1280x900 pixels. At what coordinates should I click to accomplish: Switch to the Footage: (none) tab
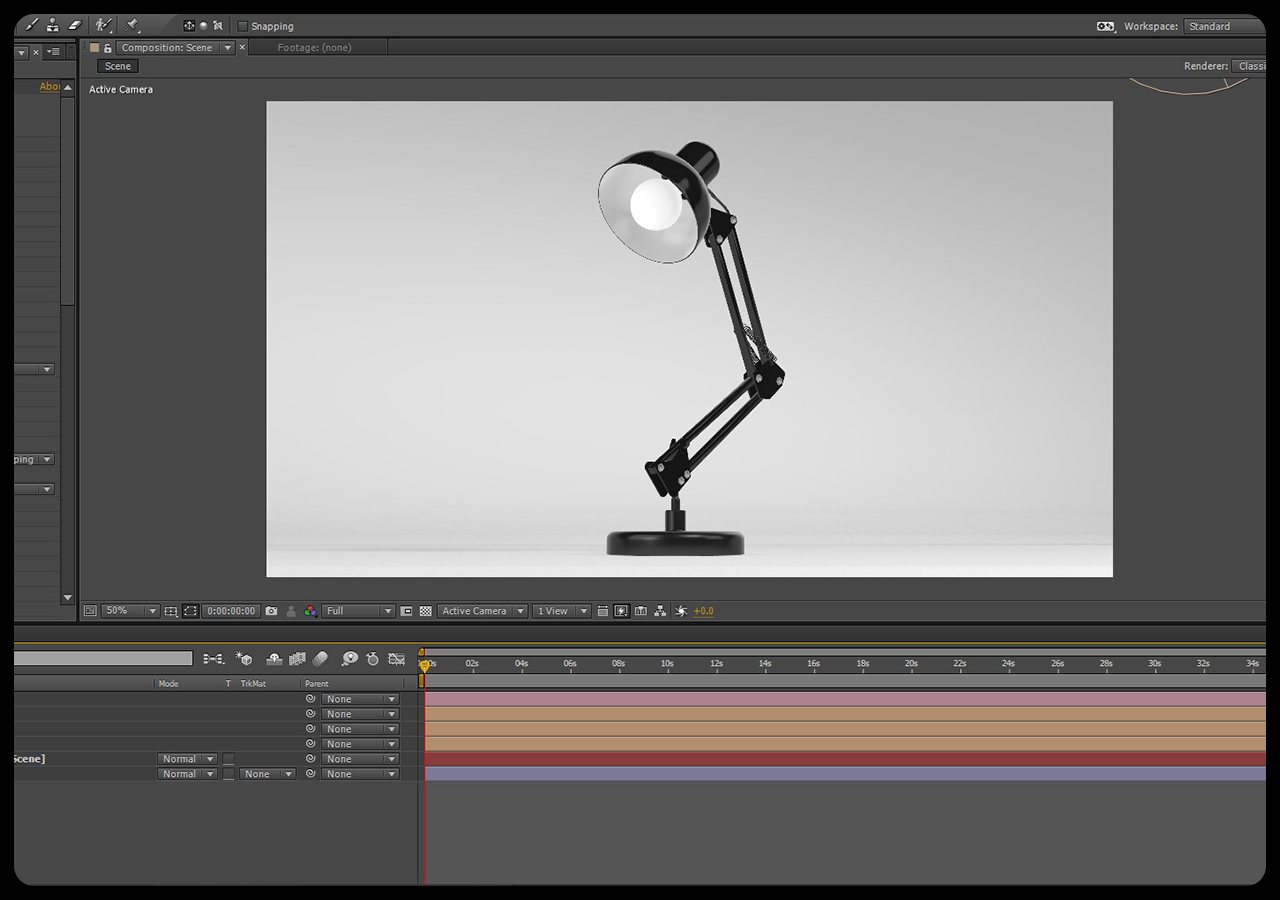pyautogui.click(x=315, y=47)
